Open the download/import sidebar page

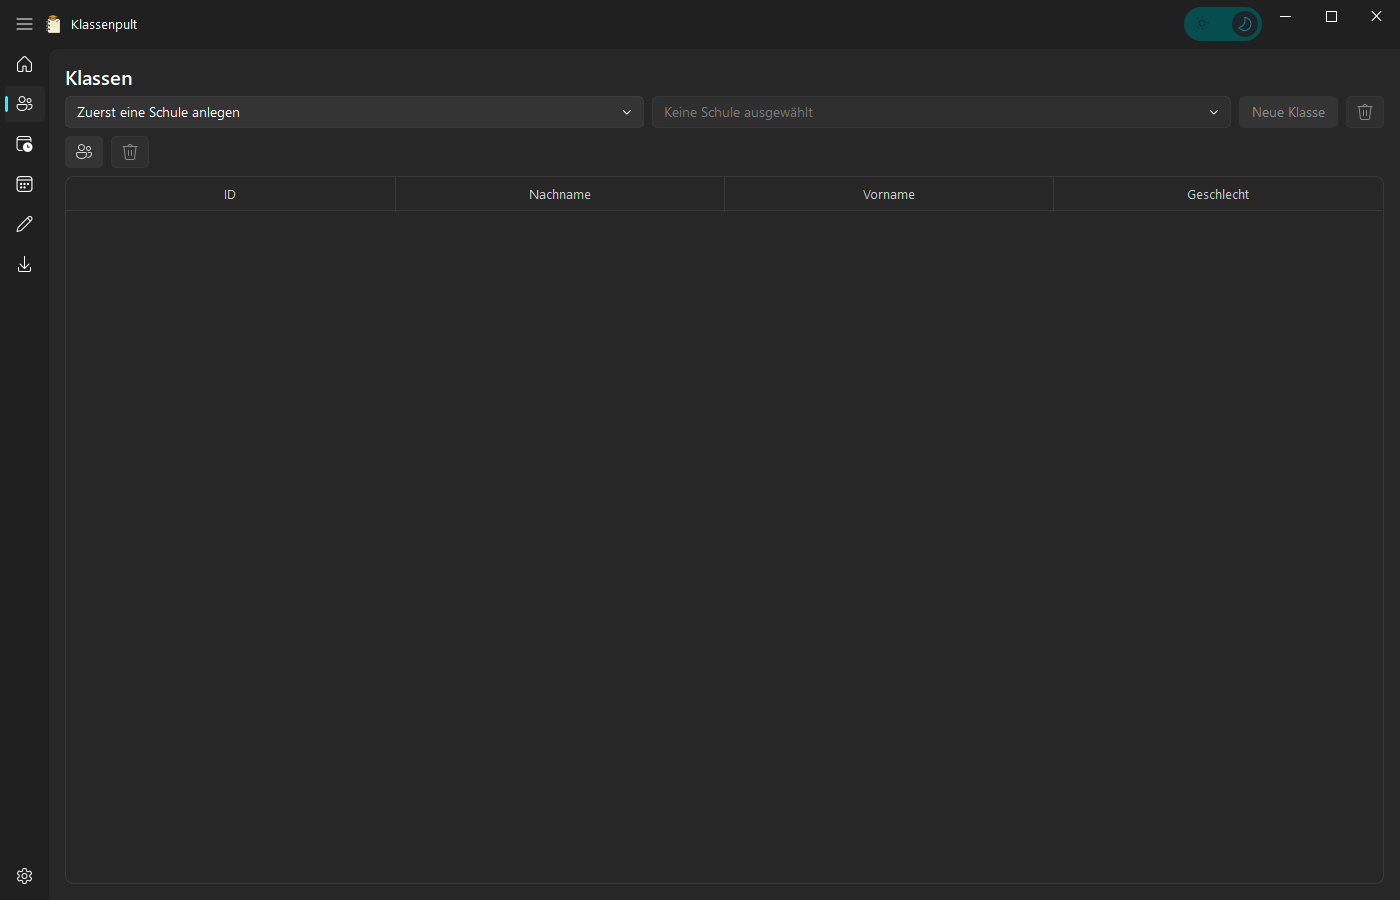tap(24, 264)
